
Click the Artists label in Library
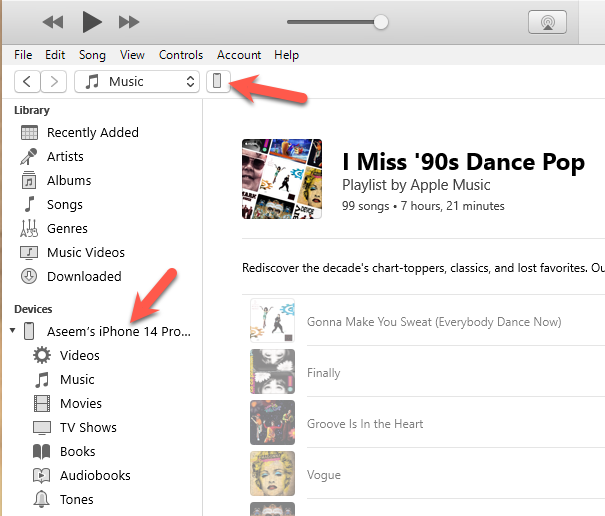click(x=65, y=157)
